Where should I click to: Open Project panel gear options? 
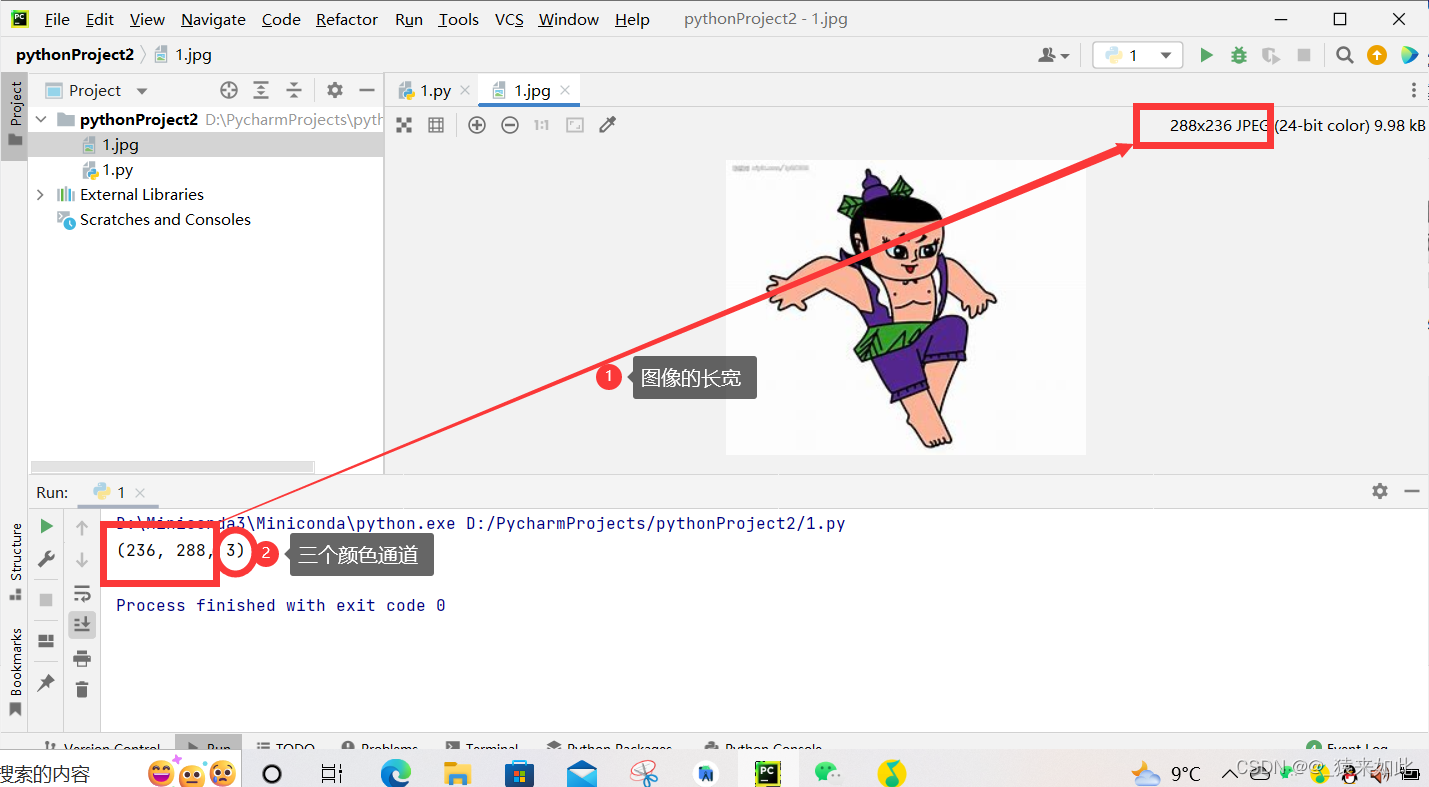coord(335,90)
